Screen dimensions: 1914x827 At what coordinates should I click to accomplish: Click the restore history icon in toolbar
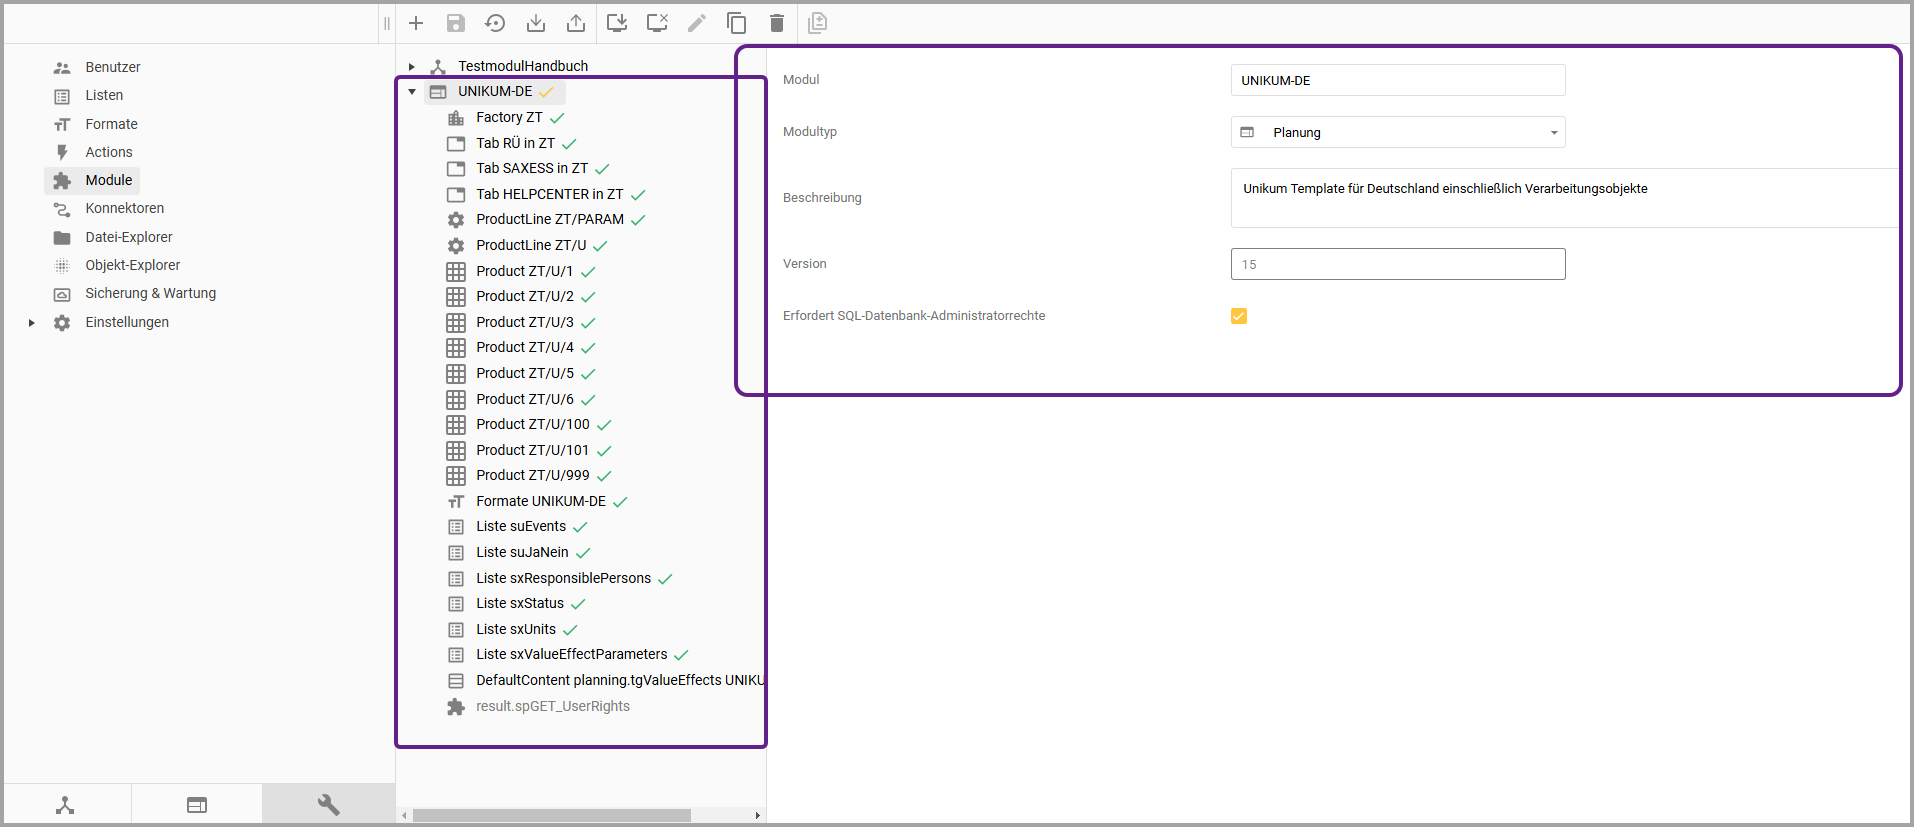point(495,23)
